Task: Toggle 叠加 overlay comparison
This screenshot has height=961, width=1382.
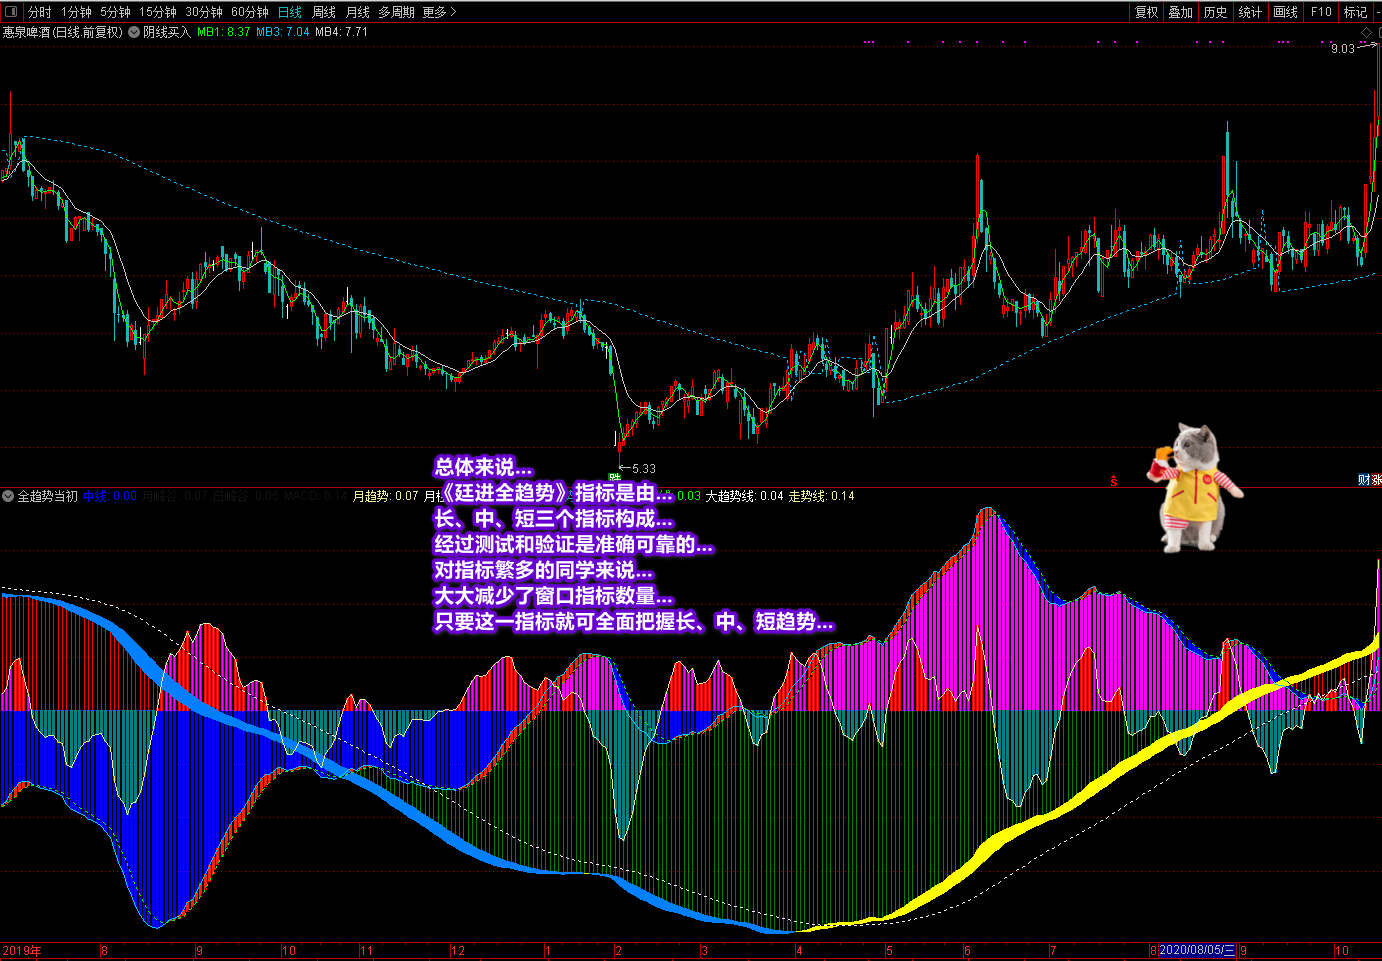Action: point(1181,12)
